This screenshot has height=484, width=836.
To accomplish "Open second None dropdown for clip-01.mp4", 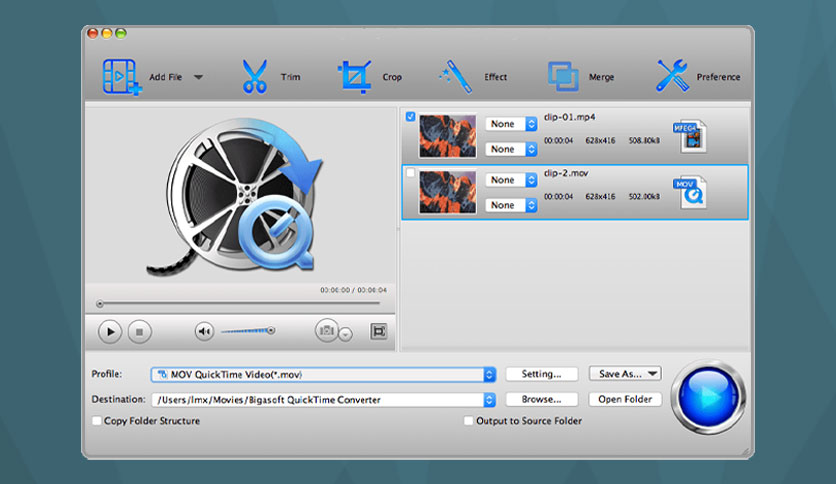I will pos(511,149).
